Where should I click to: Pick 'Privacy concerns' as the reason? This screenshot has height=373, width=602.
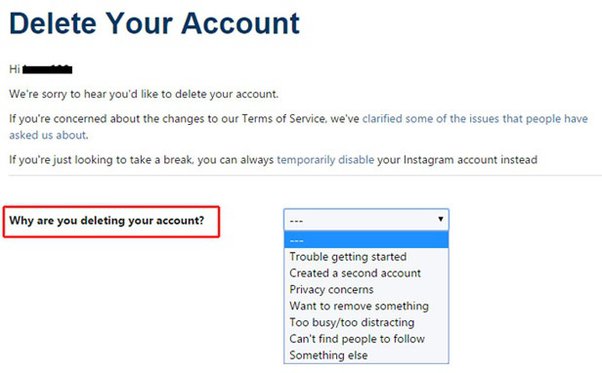point(331,289)
